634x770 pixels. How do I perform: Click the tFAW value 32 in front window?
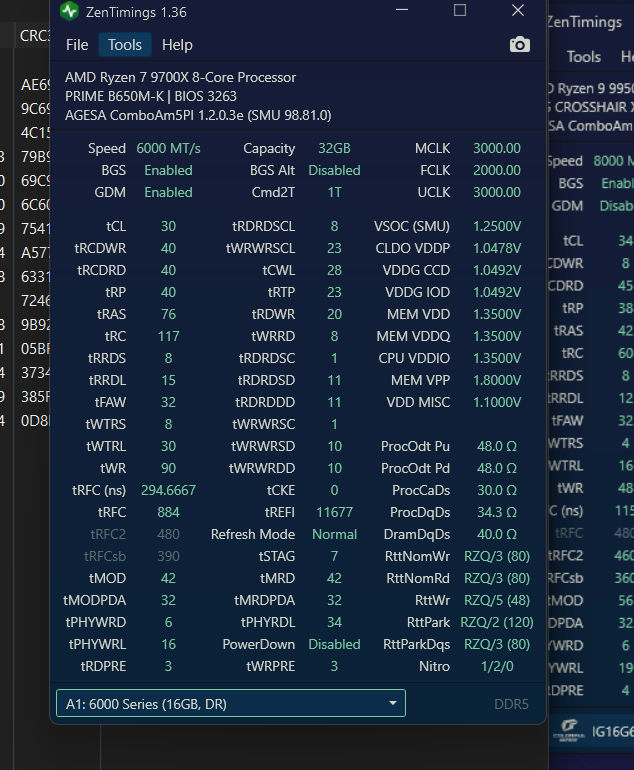[168, 402]
